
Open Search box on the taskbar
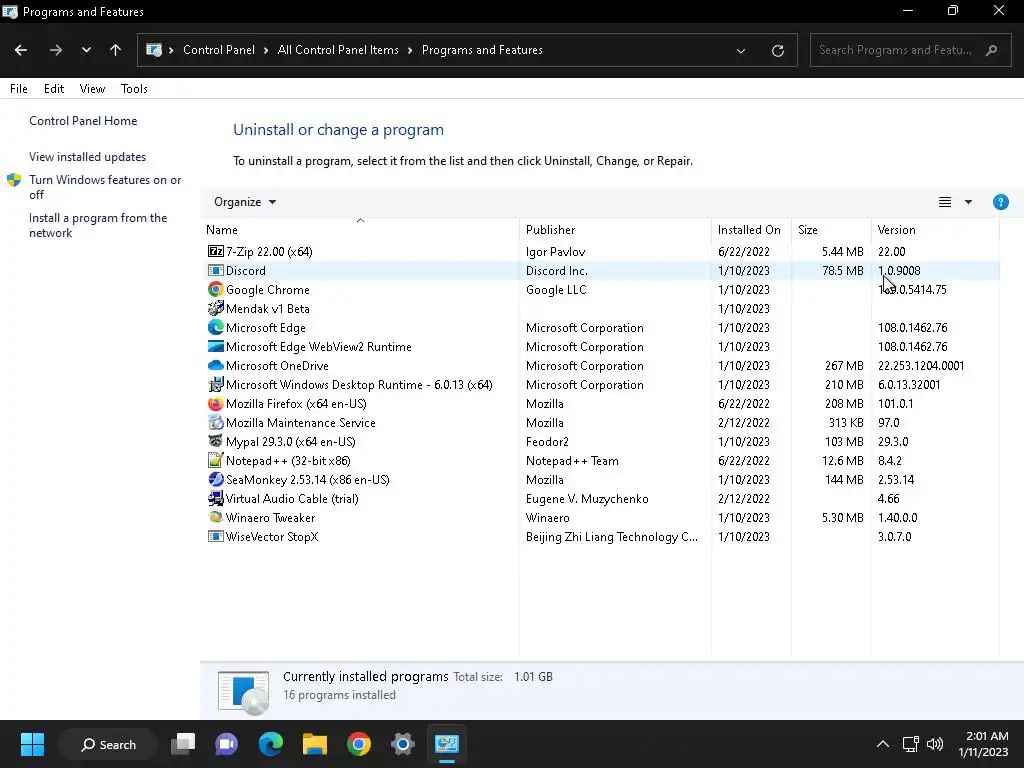pos(108,744)
